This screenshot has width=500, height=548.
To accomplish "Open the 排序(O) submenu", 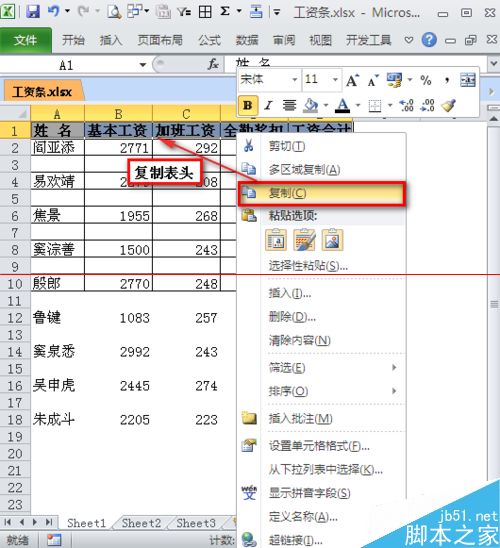I will pyautogui.click(x=332, y=391).
